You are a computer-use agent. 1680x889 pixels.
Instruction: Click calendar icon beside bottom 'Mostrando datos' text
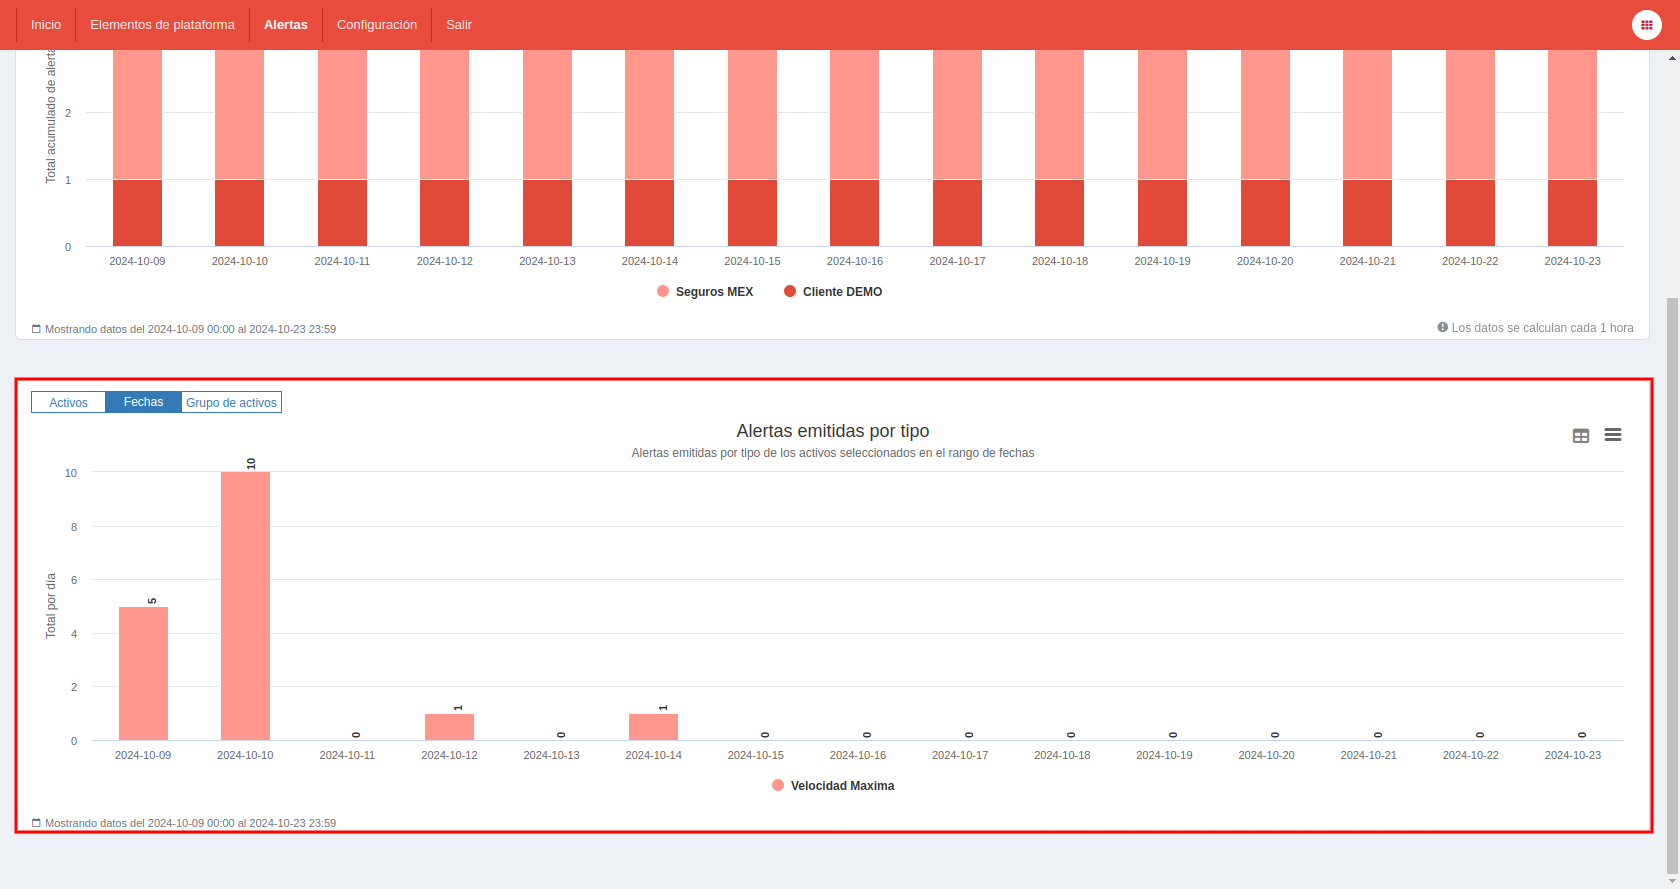[37, 823]
